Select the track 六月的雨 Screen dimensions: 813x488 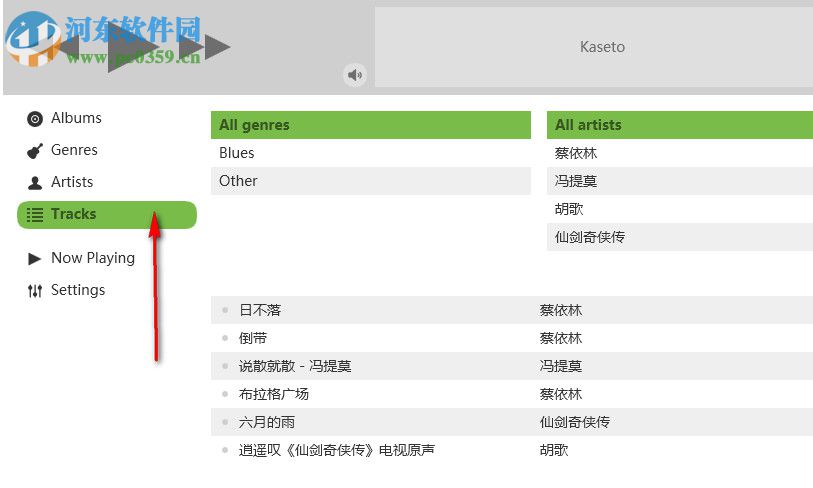coord(512,422)
